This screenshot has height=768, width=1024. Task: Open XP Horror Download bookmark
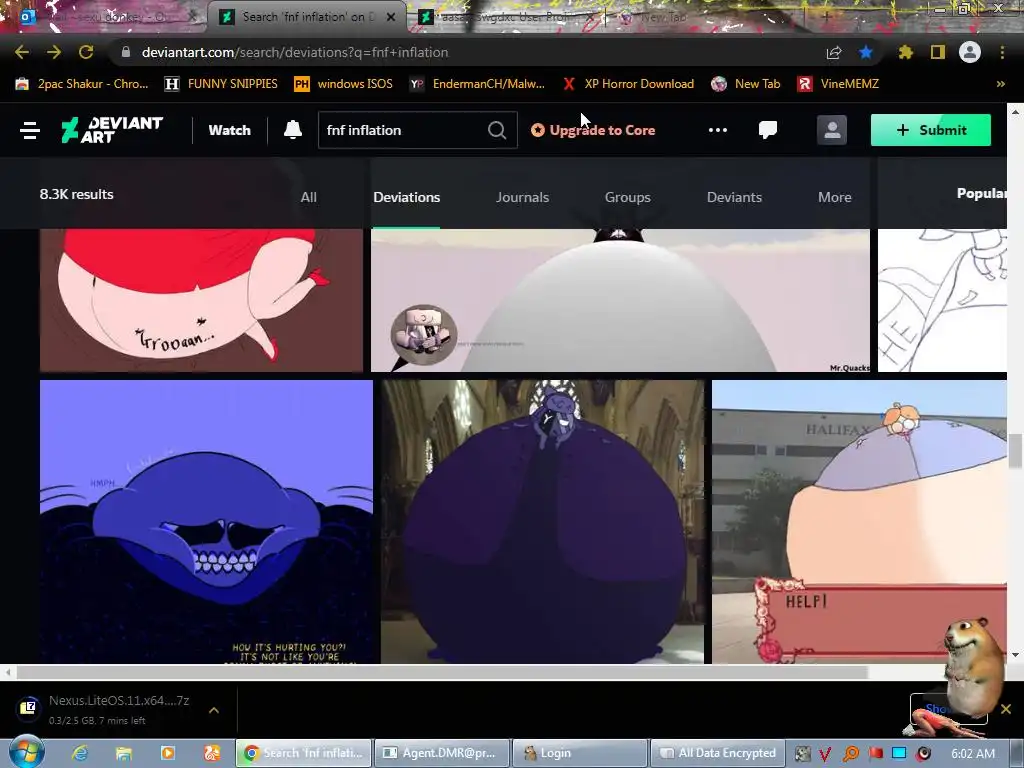point(628,84)
